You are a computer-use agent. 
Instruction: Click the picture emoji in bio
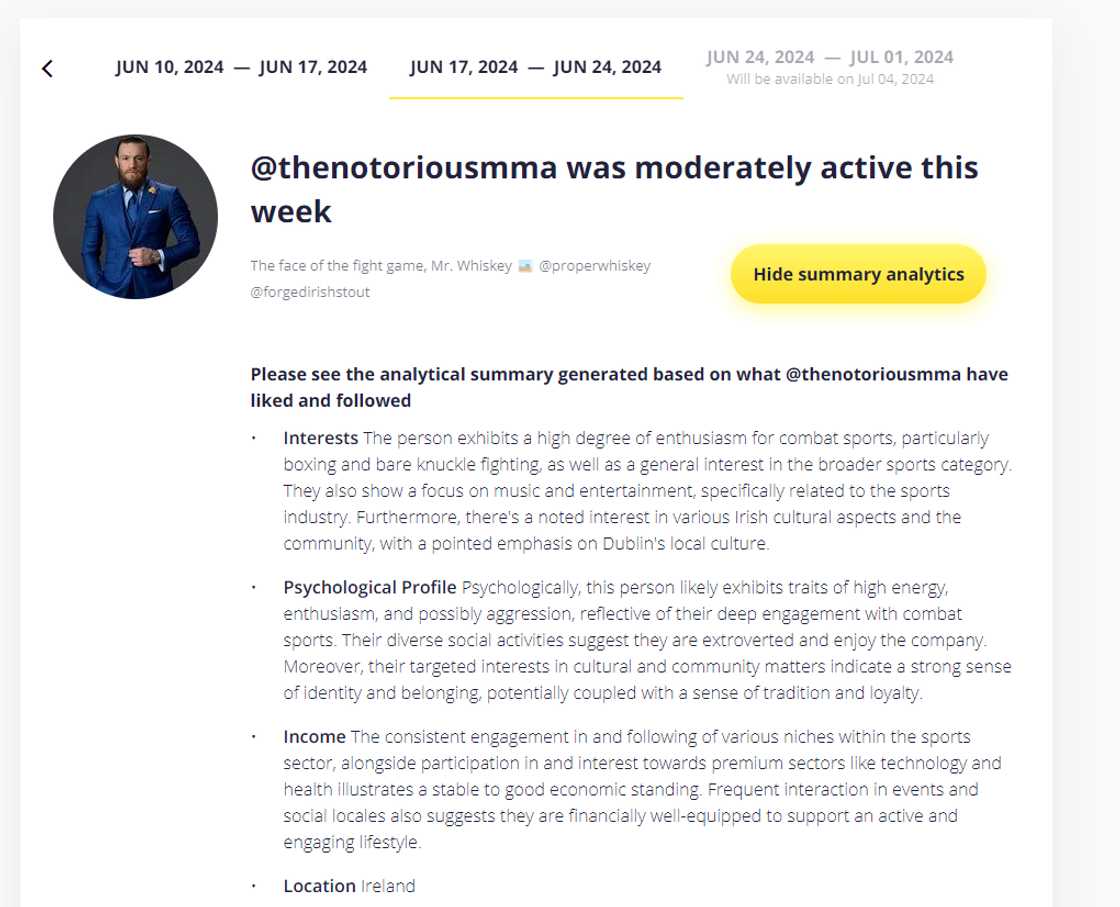525,266
